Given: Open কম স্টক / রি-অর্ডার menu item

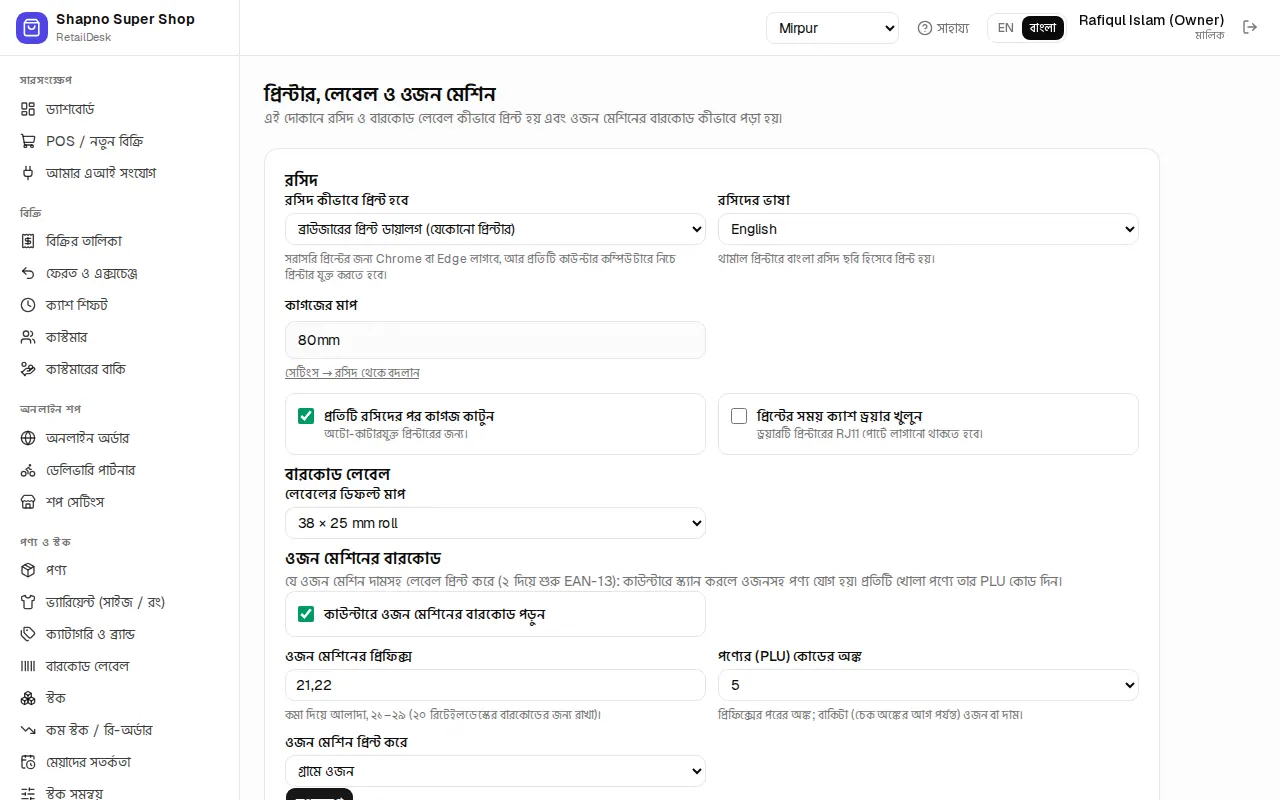Looking at the screenshot, I should coord(119,730).
